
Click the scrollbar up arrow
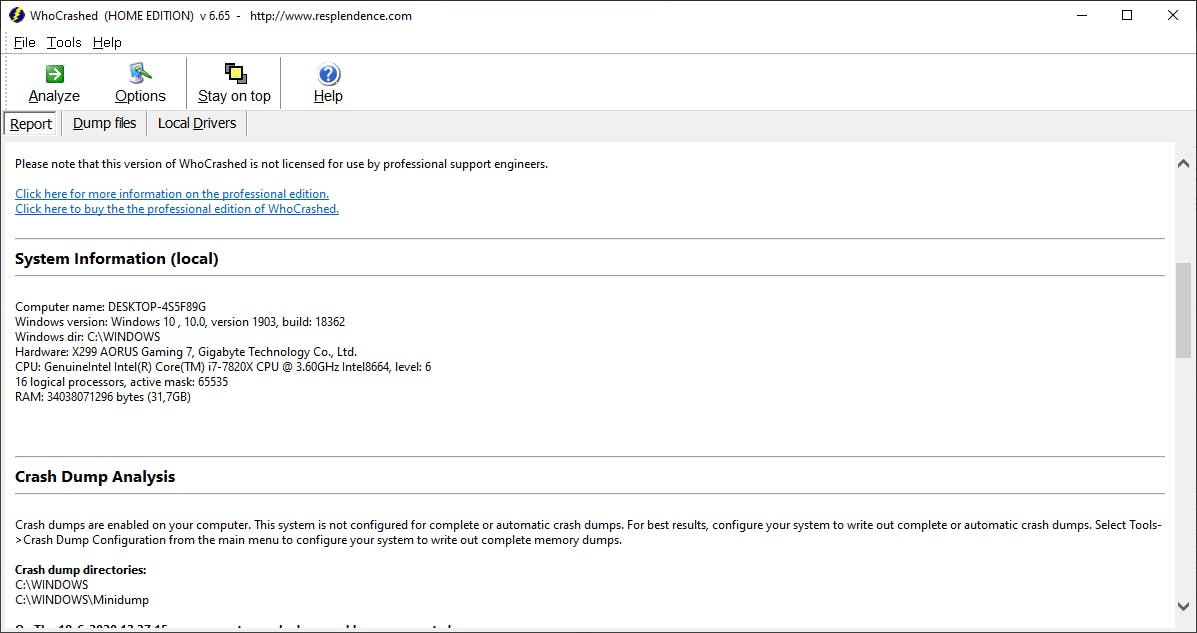(1183, 162)
